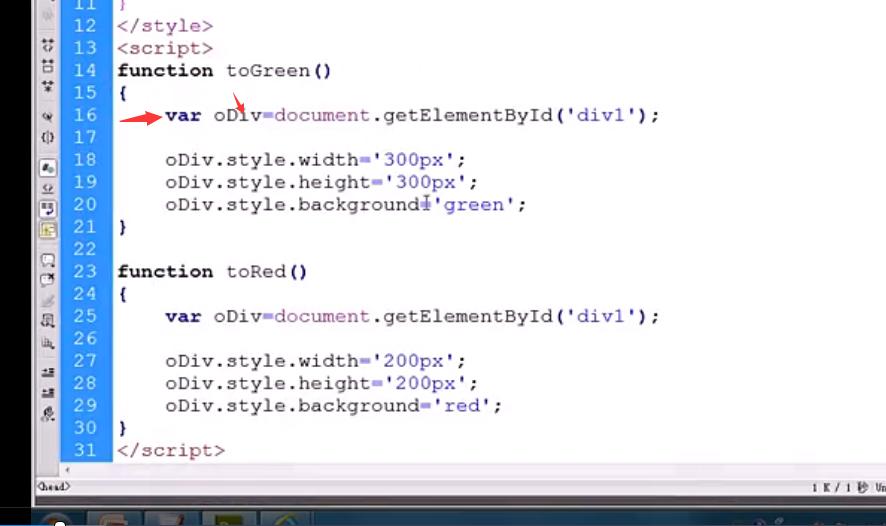Select the <head> tag in tag selector
Viewport: 886px width, 526px height.
[54, 486]
